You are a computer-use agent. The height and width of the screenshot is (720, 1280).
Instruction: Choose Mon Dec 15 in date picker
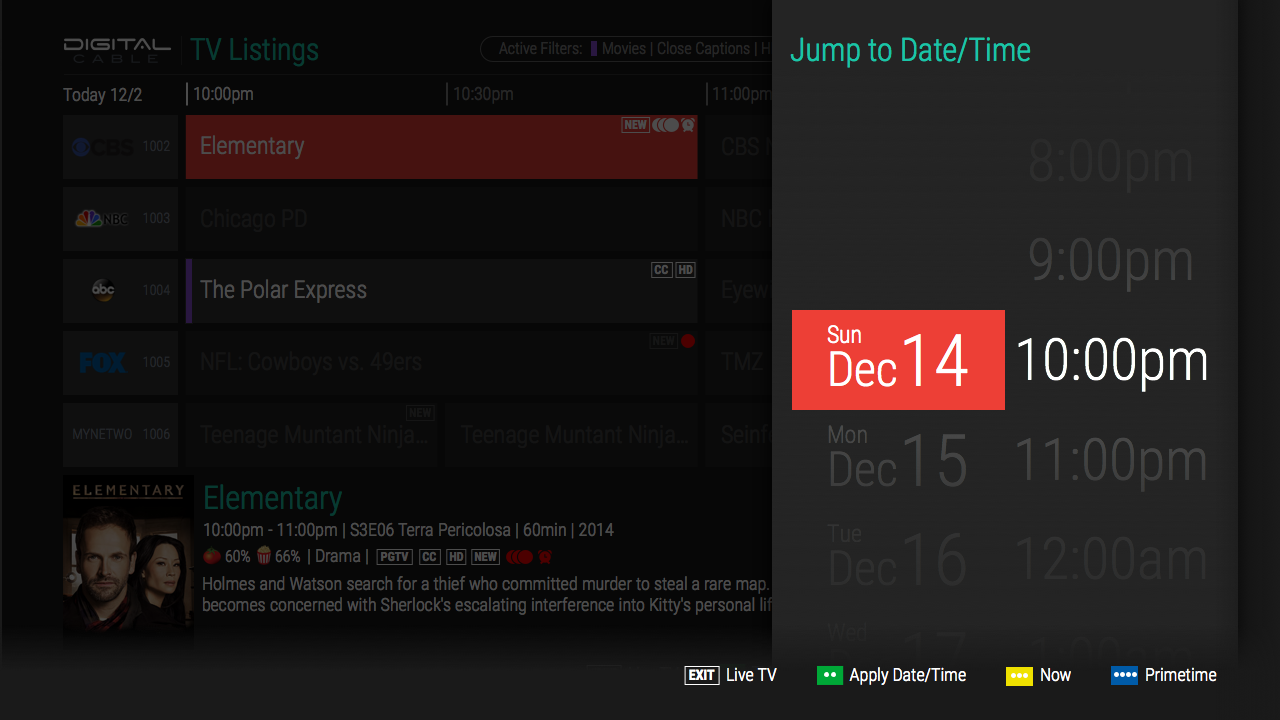point(898,460)
